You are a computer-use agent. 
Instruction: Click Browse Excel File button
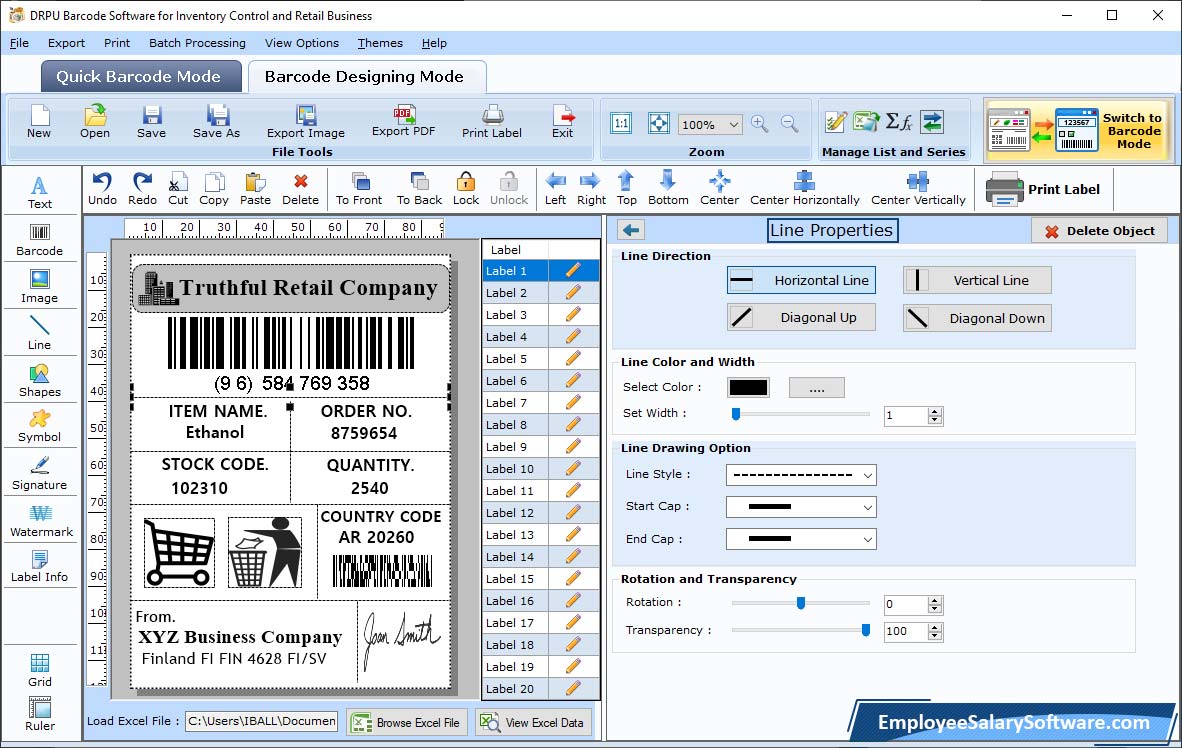pyautogui.click(x=408, y=722)
